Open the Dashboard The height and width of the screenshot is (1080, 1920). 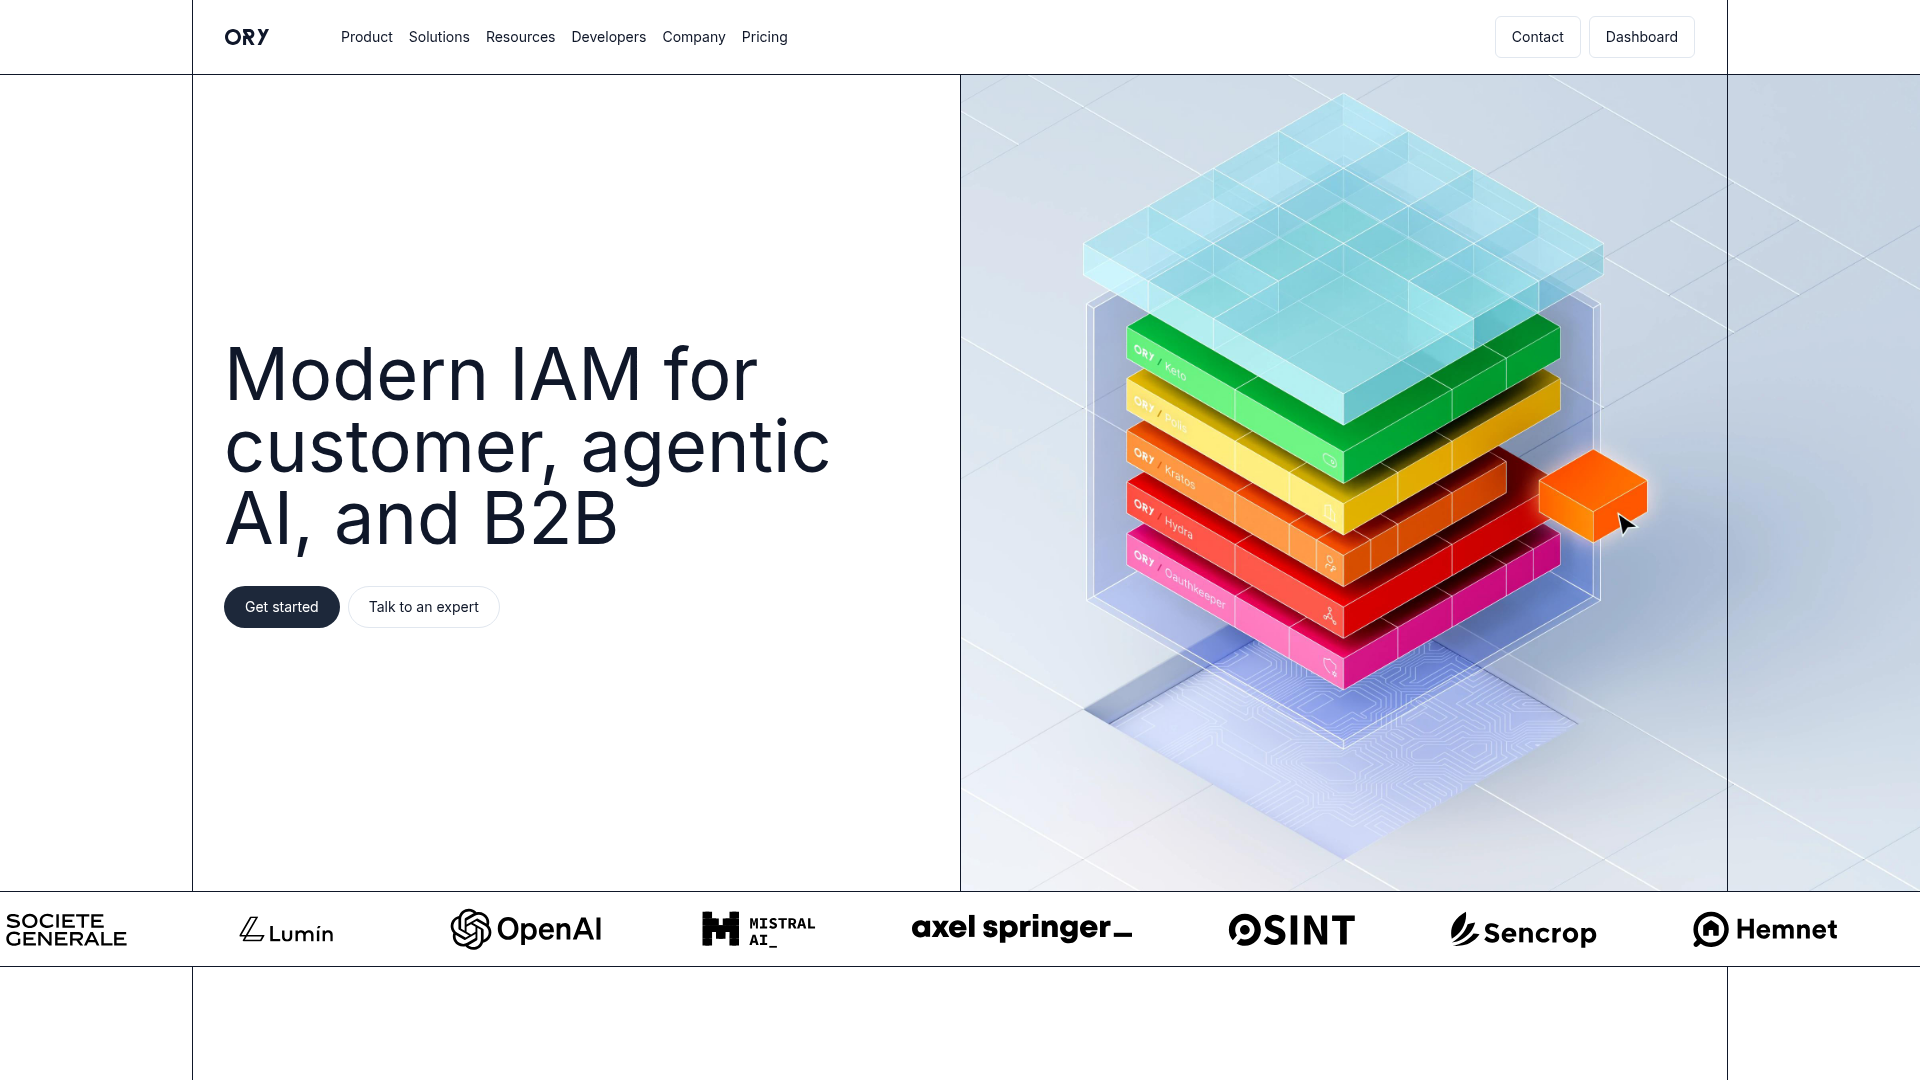[x=1641, y=37]
